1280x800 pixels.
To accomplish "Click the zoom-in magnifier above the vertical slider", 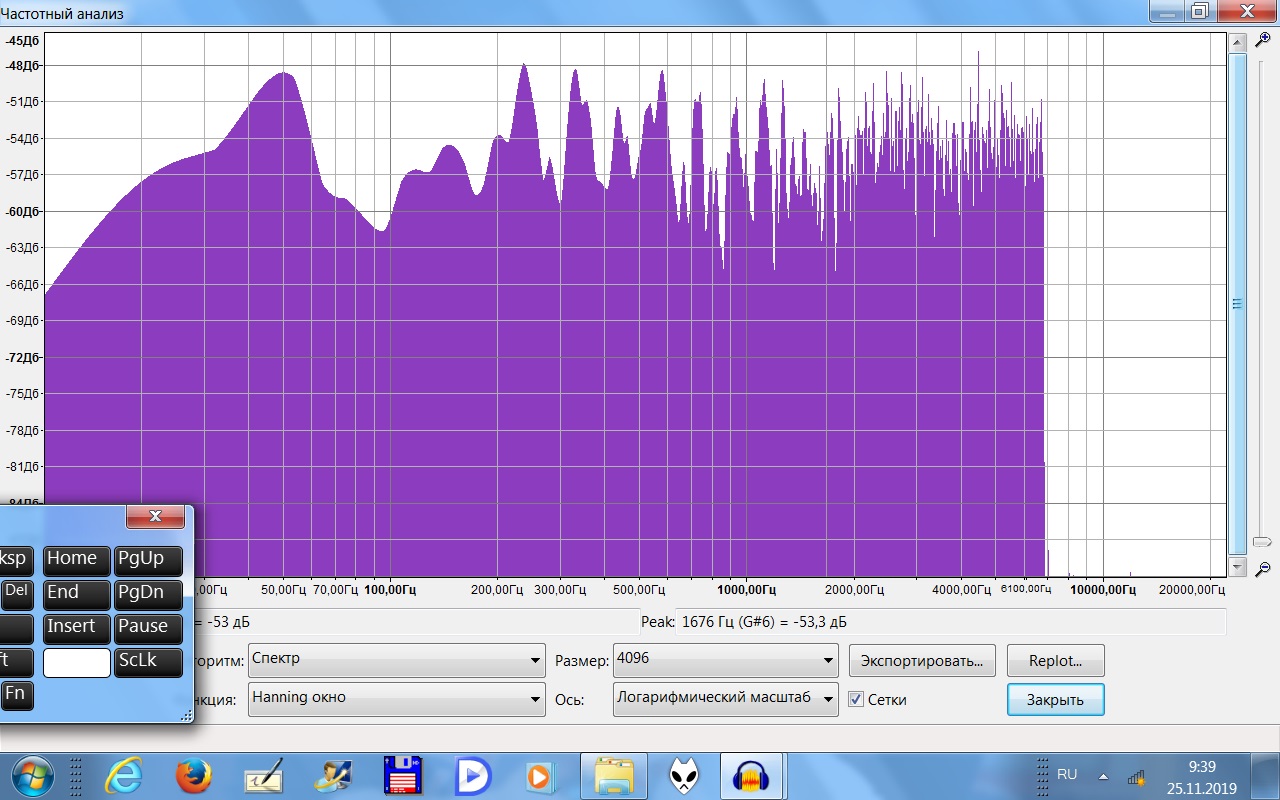I will 1263,39.
